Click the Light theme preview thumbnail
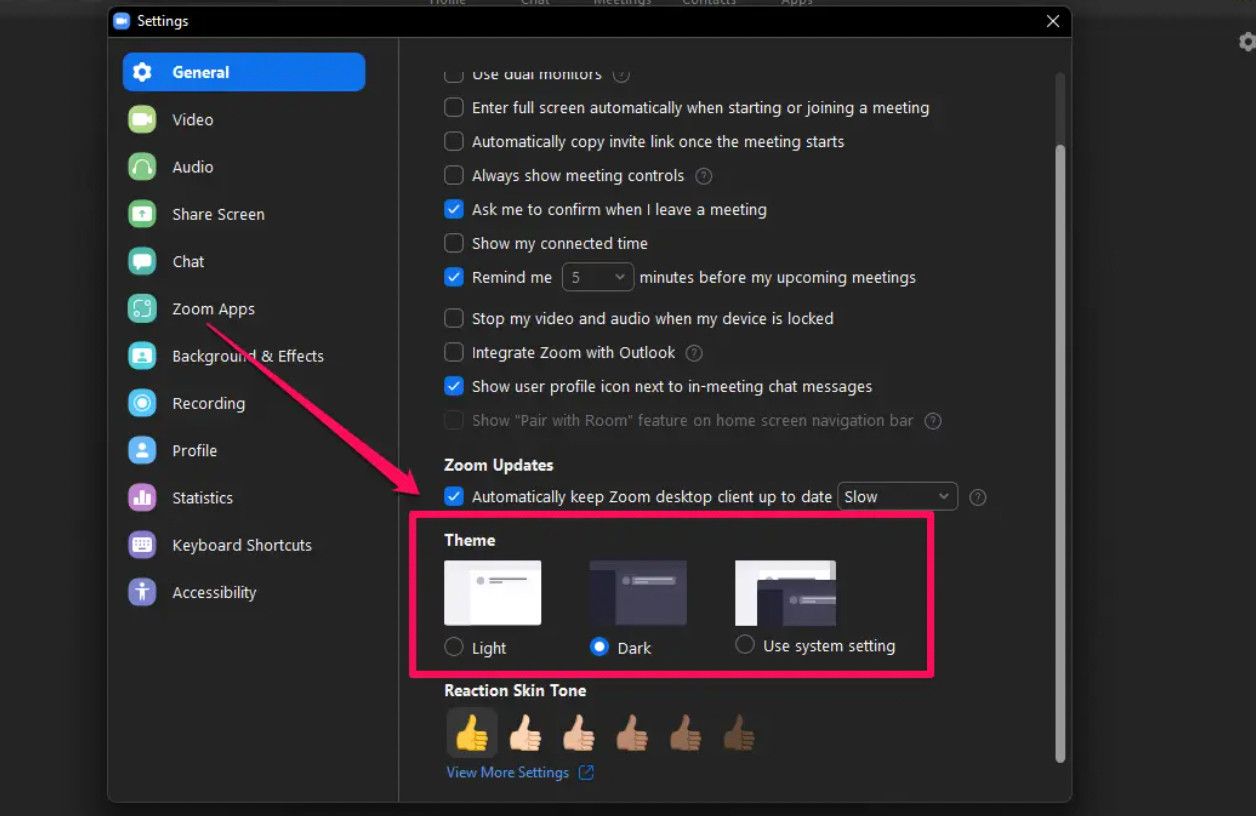 [x=493, y=593]
